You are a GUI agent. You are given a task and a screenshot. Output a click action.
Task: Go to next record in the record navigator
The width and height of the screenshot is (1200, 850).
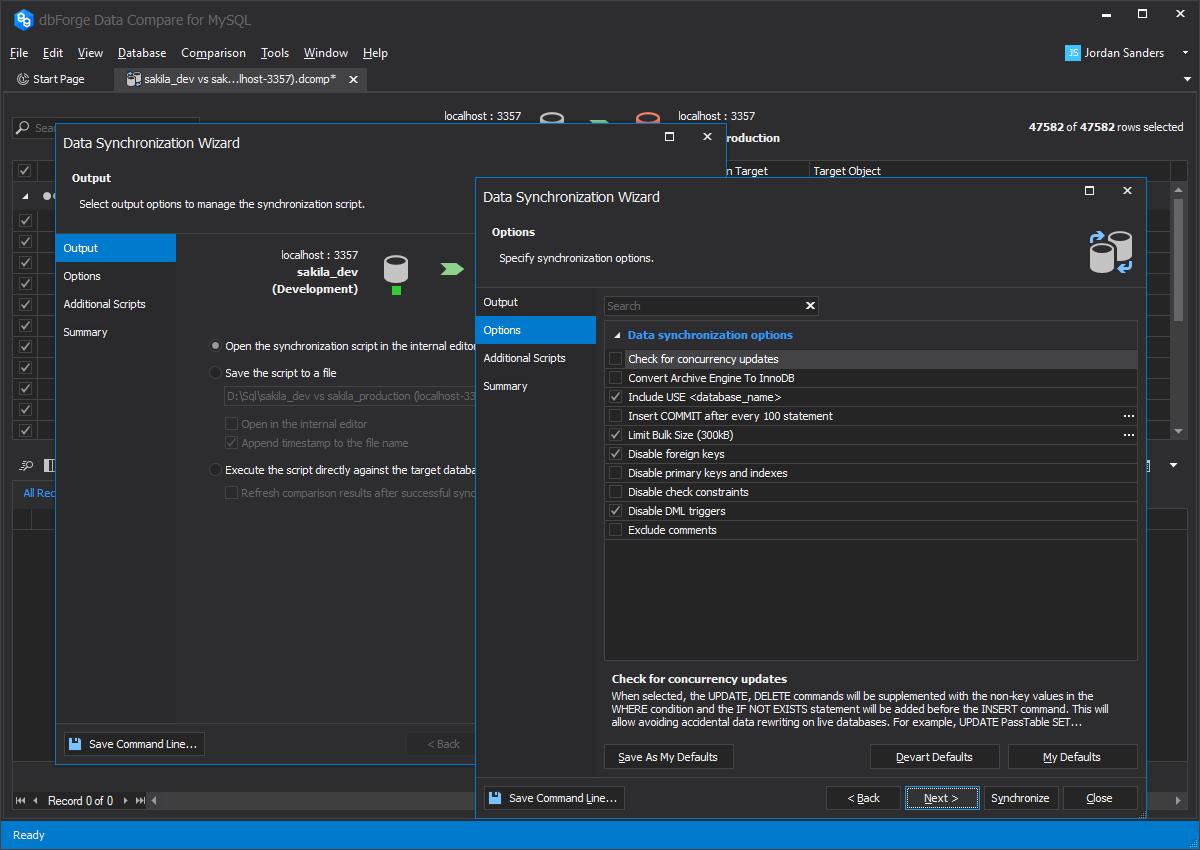pyautogui.click(x=126, y=801)
